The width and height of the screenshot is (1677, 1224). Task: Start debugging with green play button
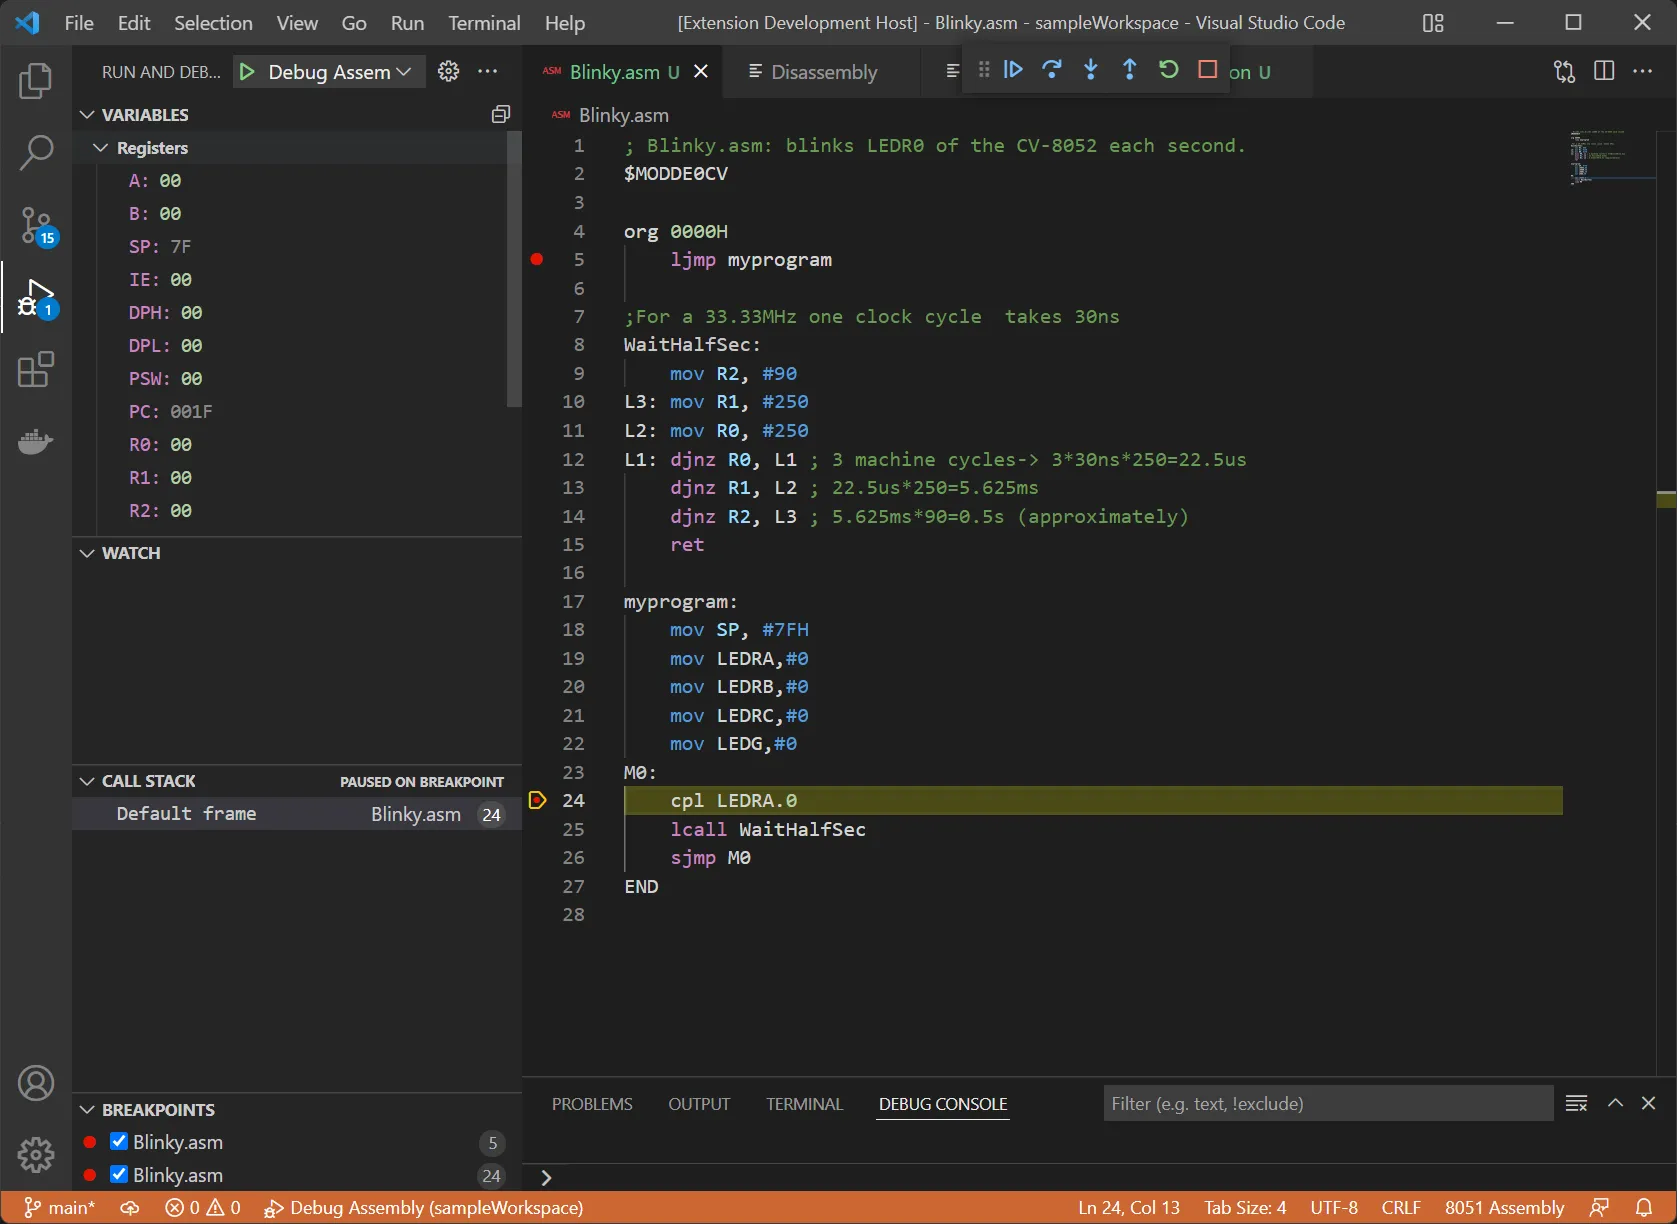pos(247,72)
